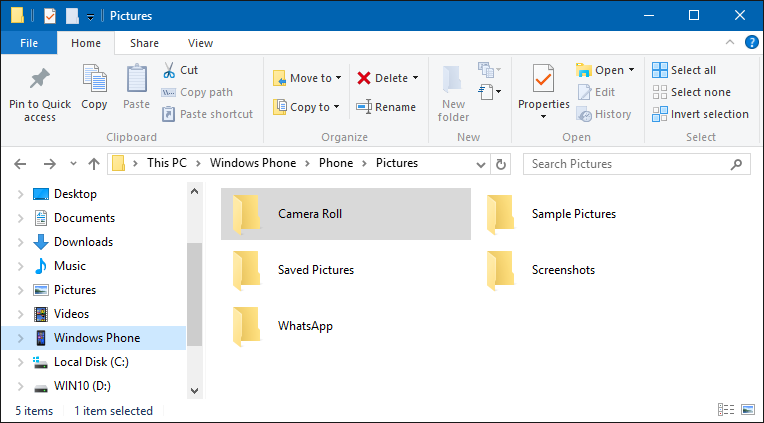Screen dimensions: 764x423
Task: Expand the Desktop tree node
Action: tap(20, 194)
